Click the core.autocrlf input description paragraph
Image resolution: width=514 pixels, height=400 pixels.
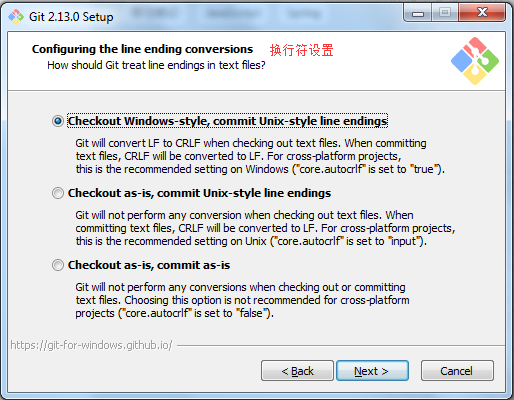pos(265,228)
